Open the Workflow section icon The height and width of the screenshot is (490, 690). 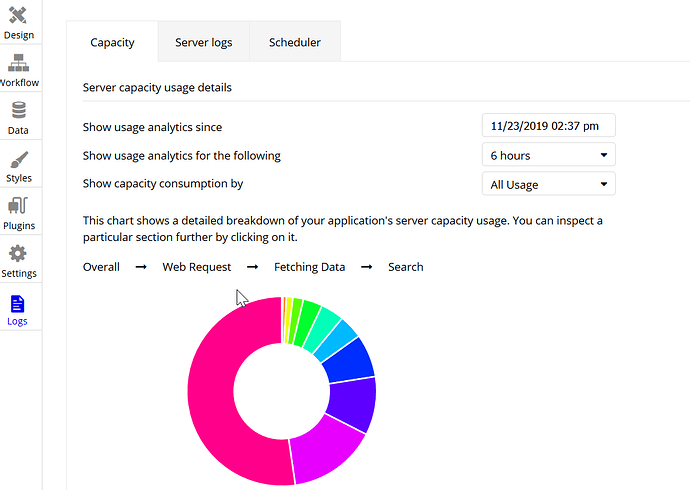pos(19,63)
